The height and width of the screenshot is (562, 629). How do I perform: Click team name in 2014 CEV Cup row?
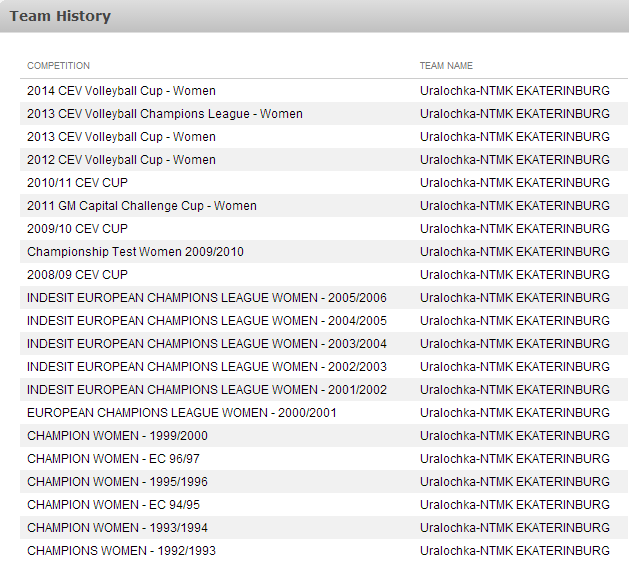515,91
